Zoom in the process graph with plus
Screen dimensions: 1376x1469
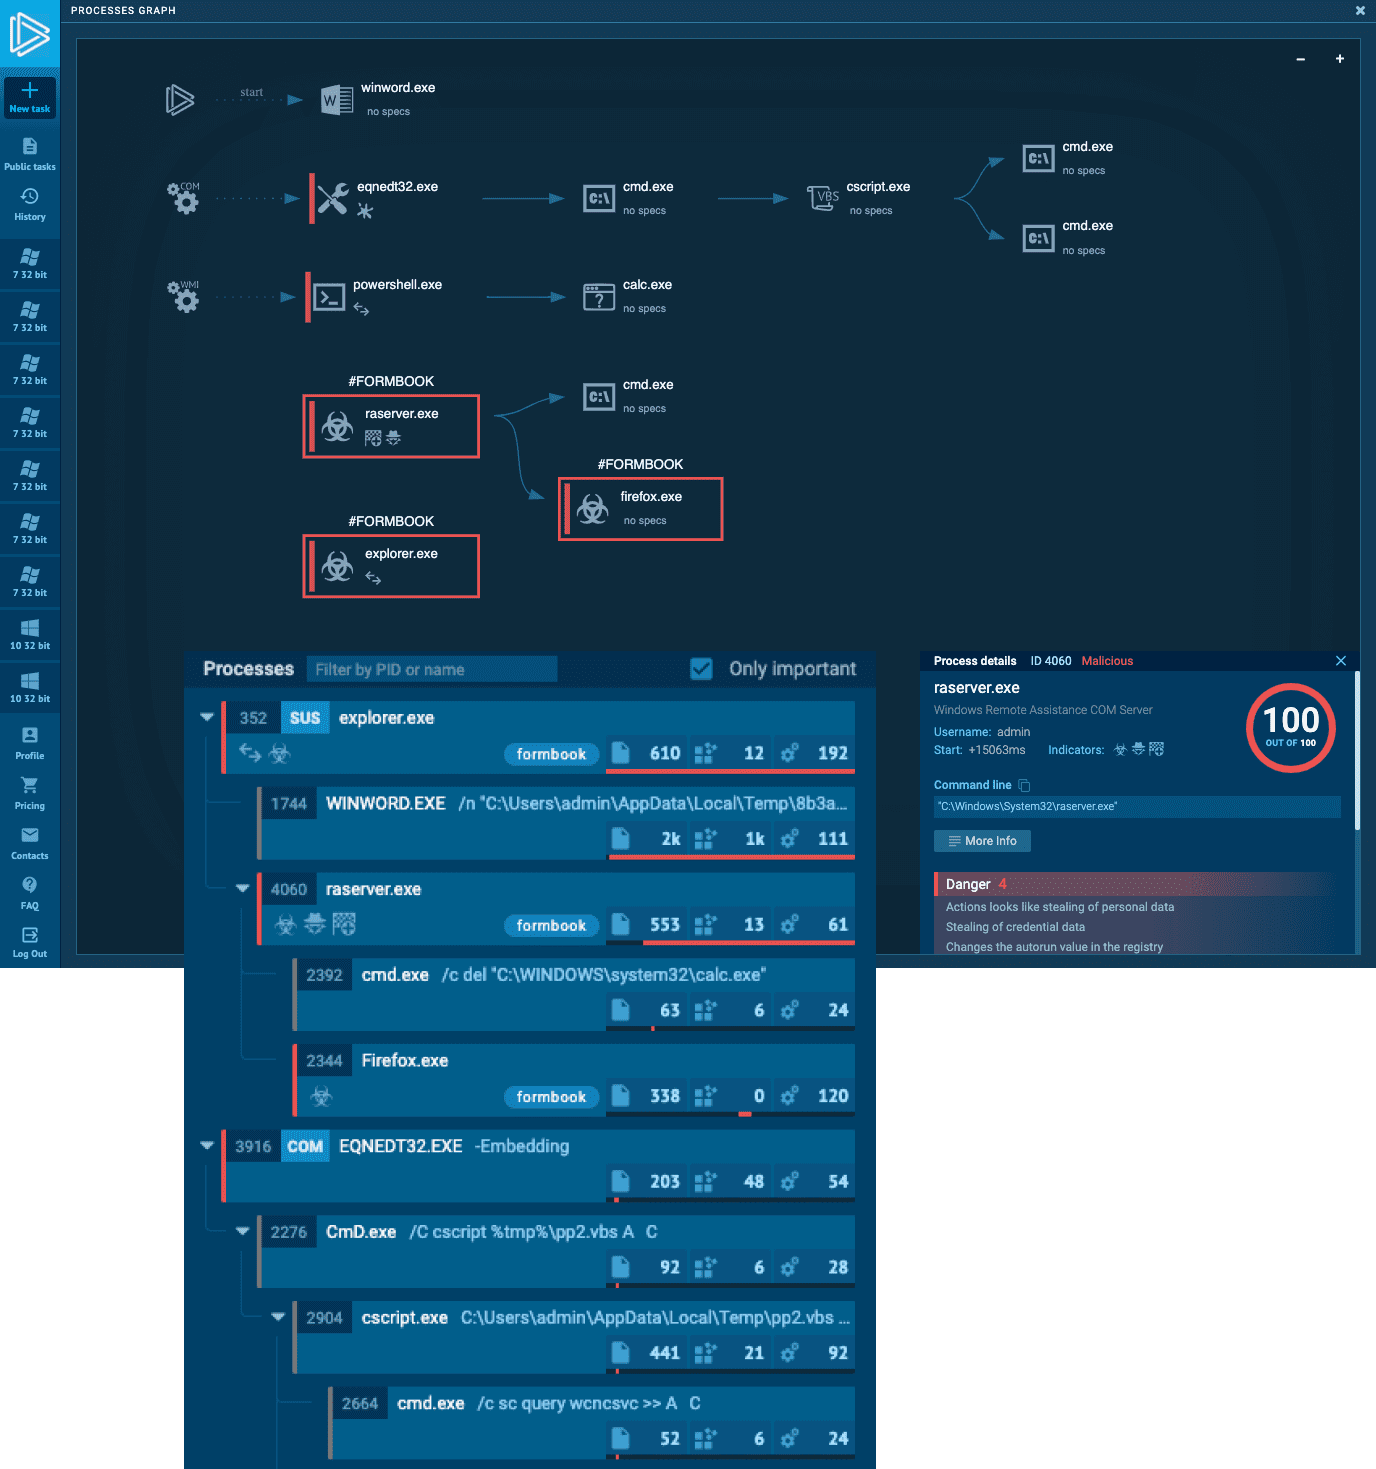1340,59
